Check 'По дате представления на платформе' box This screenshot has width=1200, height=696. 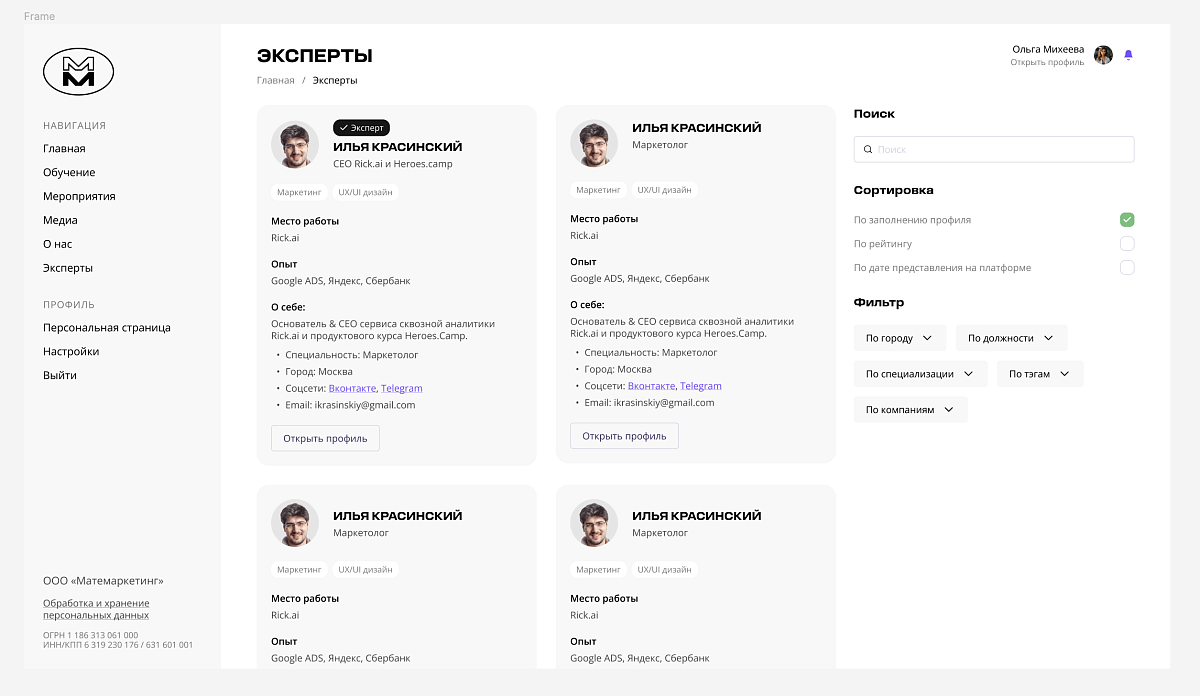1127,268
